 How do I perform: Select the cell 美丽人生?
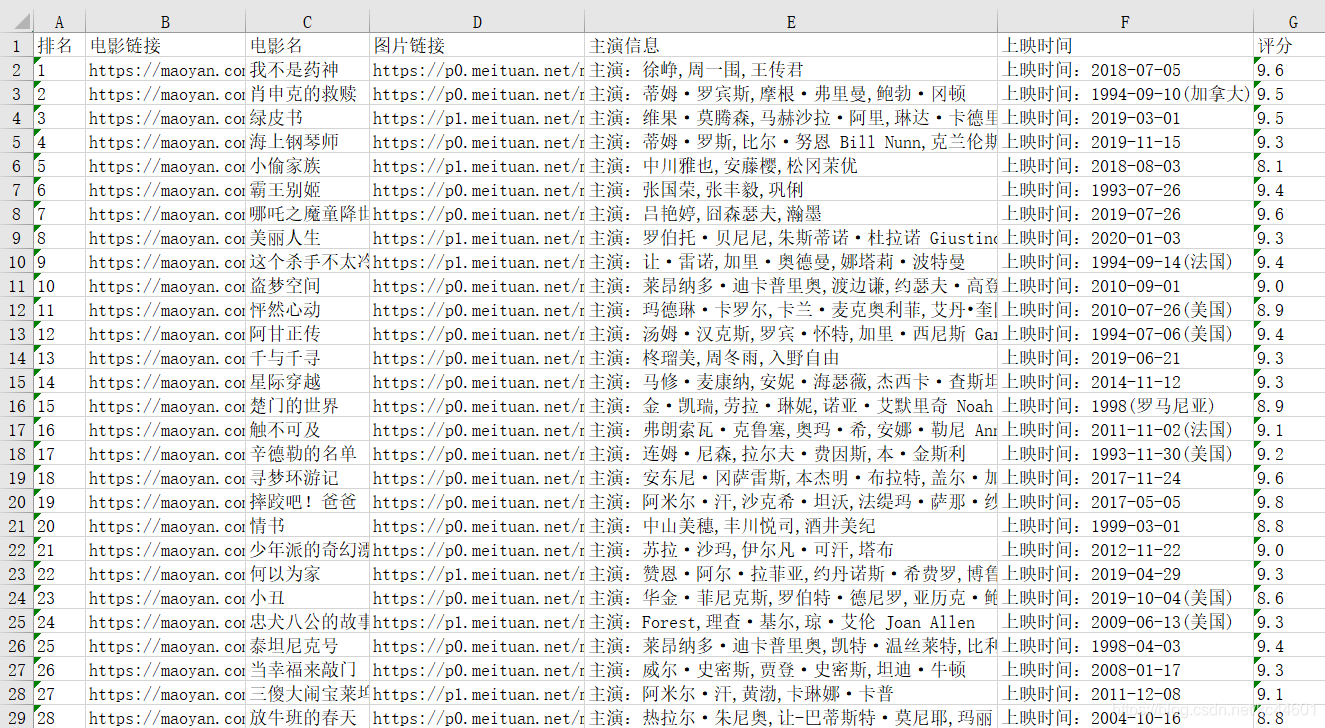(x=307, y=238)
